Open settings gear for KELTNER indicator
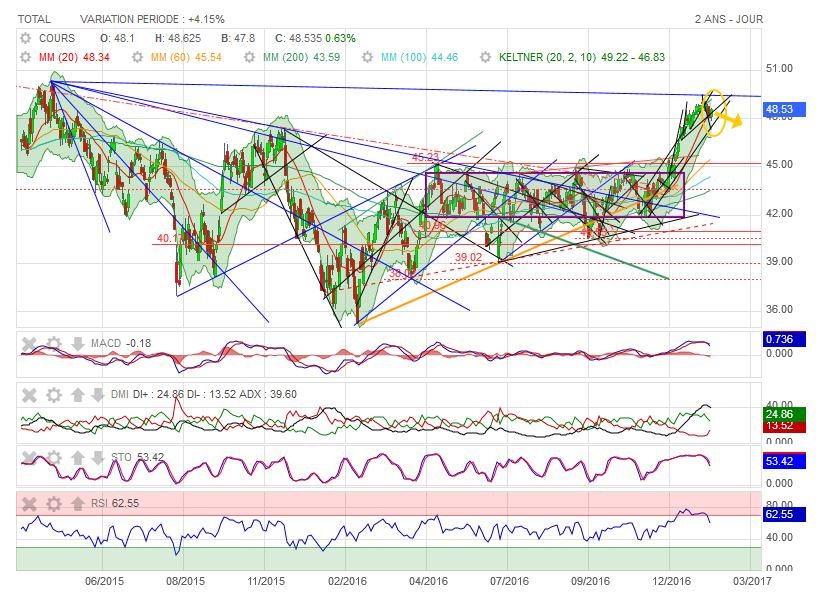 (x=486, y=57)
